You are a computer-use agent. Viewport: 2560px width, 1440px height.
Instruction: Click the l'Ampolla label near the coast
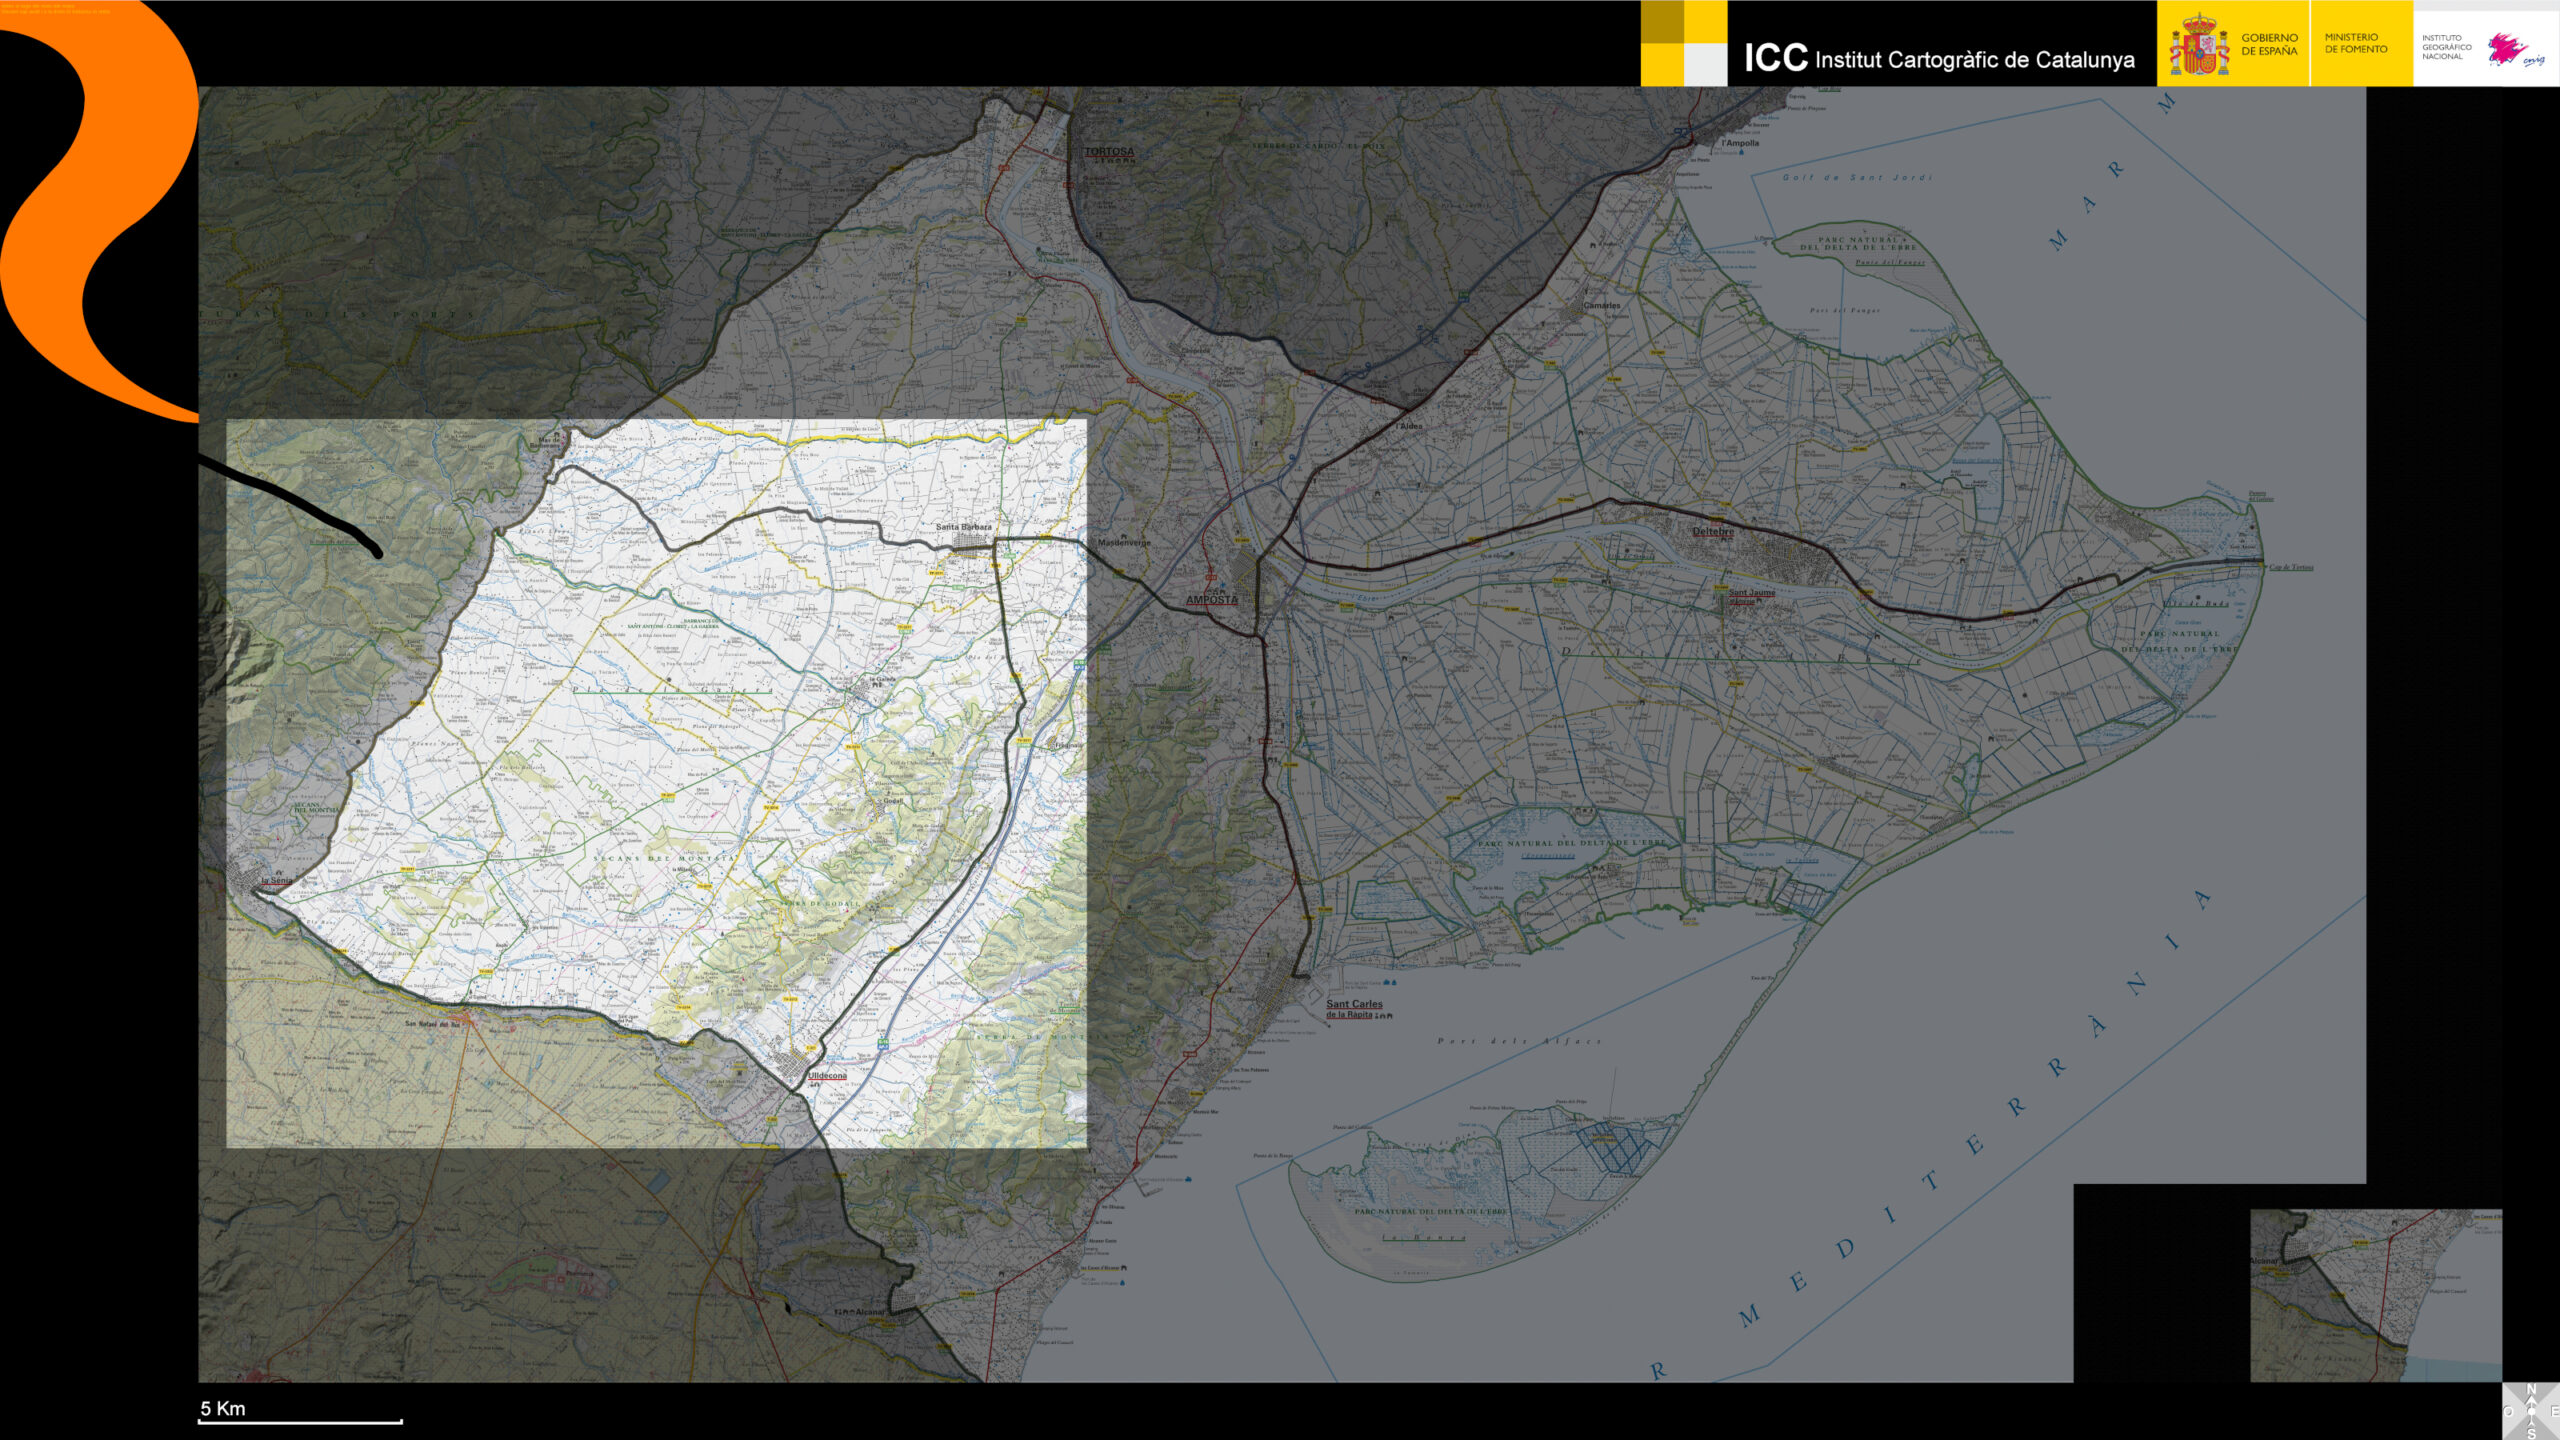(x=1740, y=143)
